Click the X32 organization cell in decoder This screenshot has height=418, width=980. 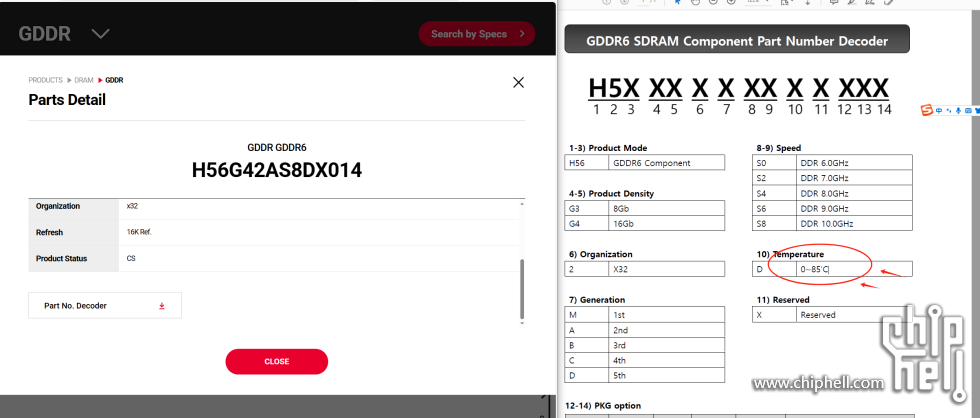pyautogui.click(x=666, y=269)
